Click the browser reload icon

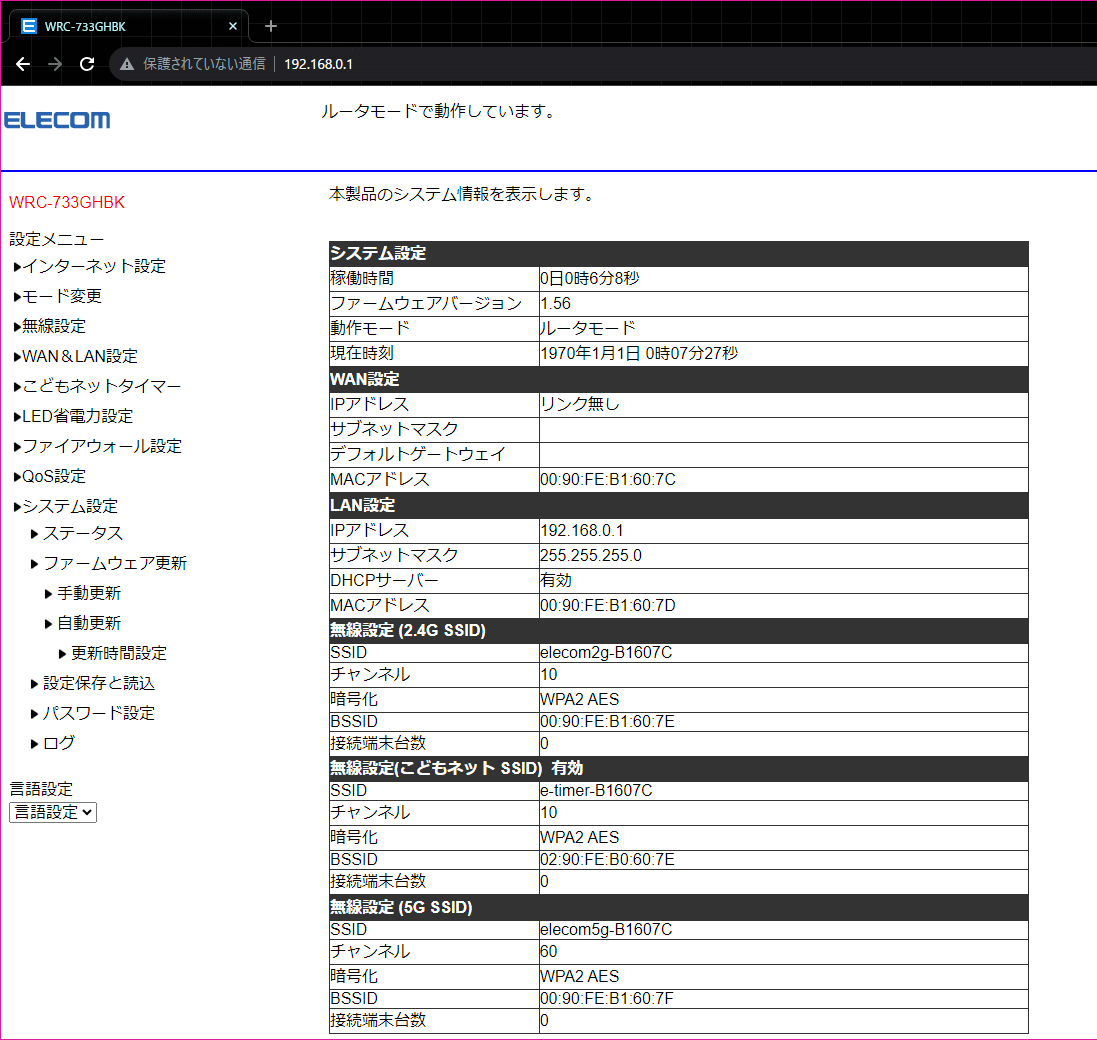pyautogui.click(x=87, y=64)
